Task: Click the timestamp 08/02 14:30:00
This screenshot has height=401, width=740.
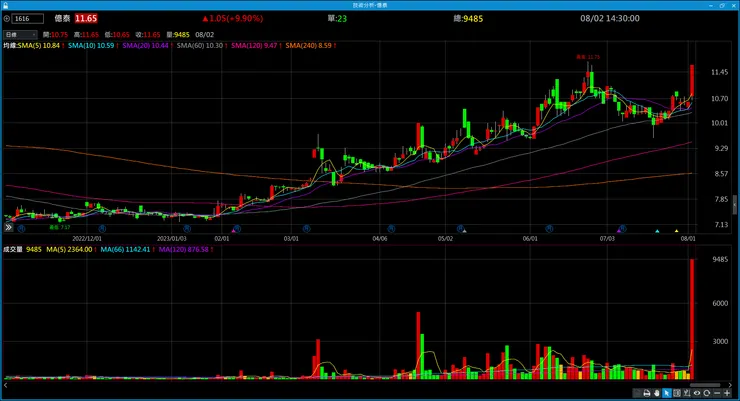Action: tap(610, 18)
